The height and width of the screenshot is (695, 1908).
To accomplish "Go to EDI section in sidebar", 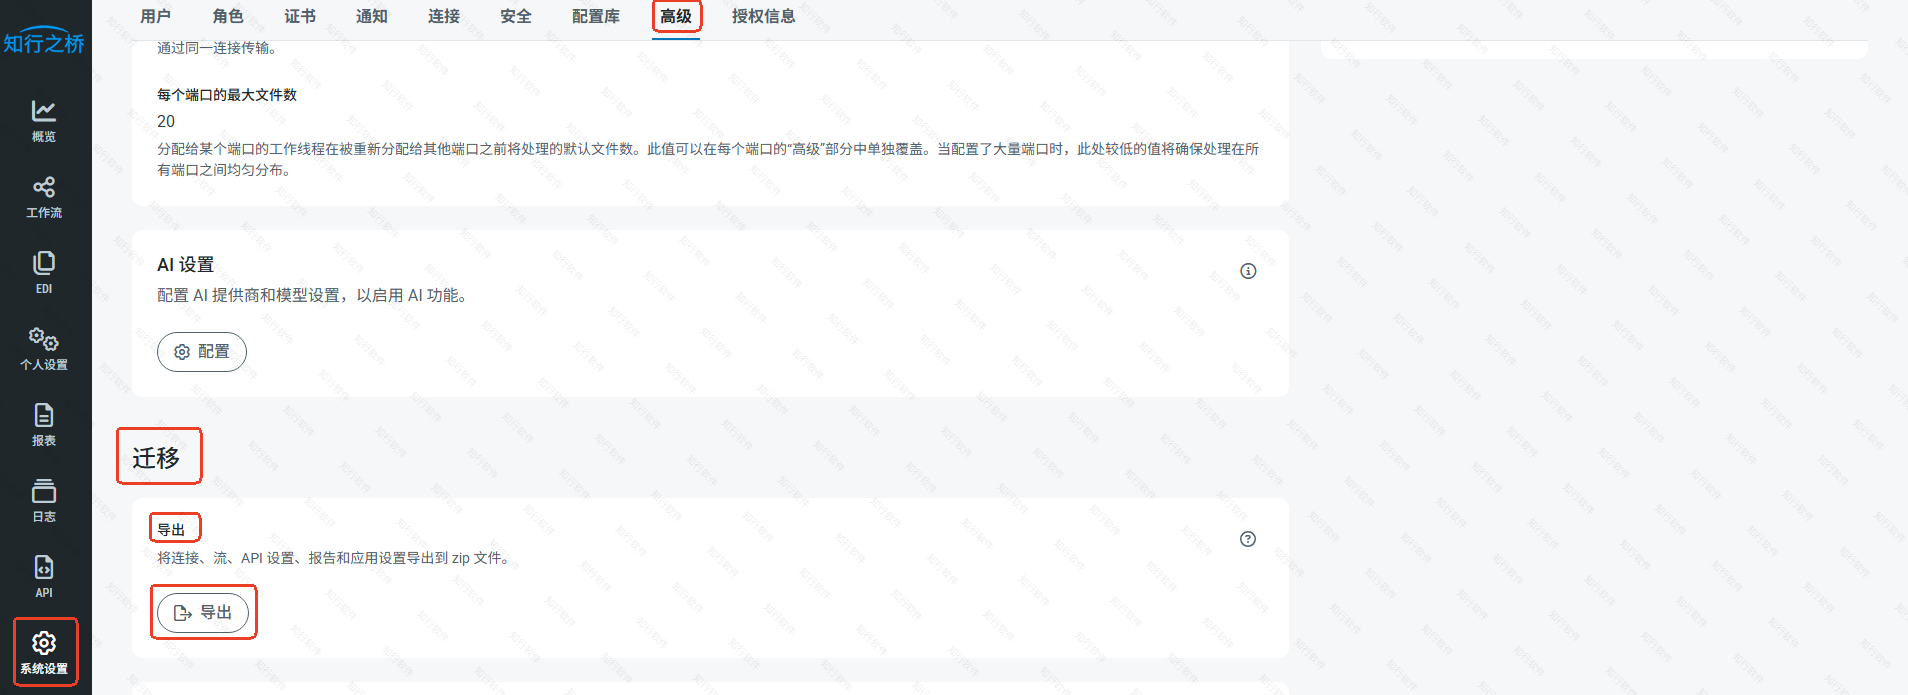I will click(44, 273).
